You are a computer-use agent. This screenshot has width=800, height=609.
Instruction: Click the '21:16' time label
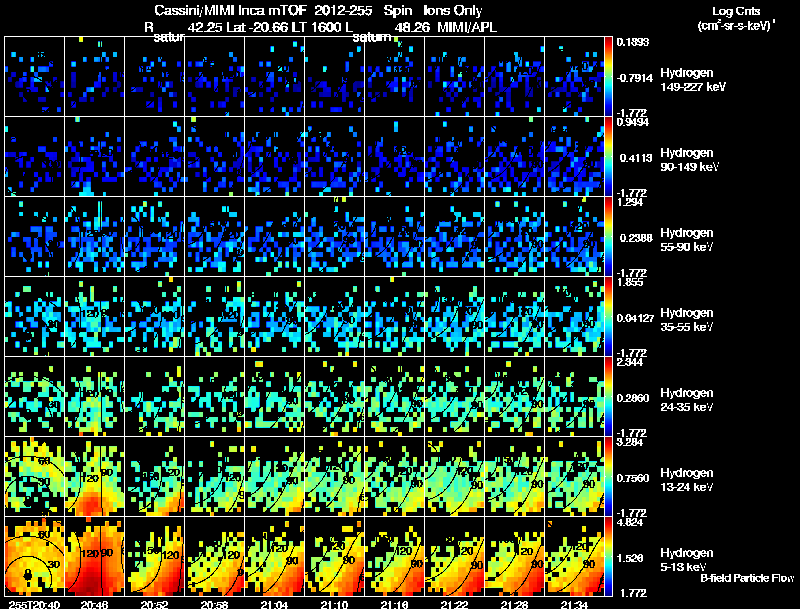pyautogui.click(x=394, y=605)
